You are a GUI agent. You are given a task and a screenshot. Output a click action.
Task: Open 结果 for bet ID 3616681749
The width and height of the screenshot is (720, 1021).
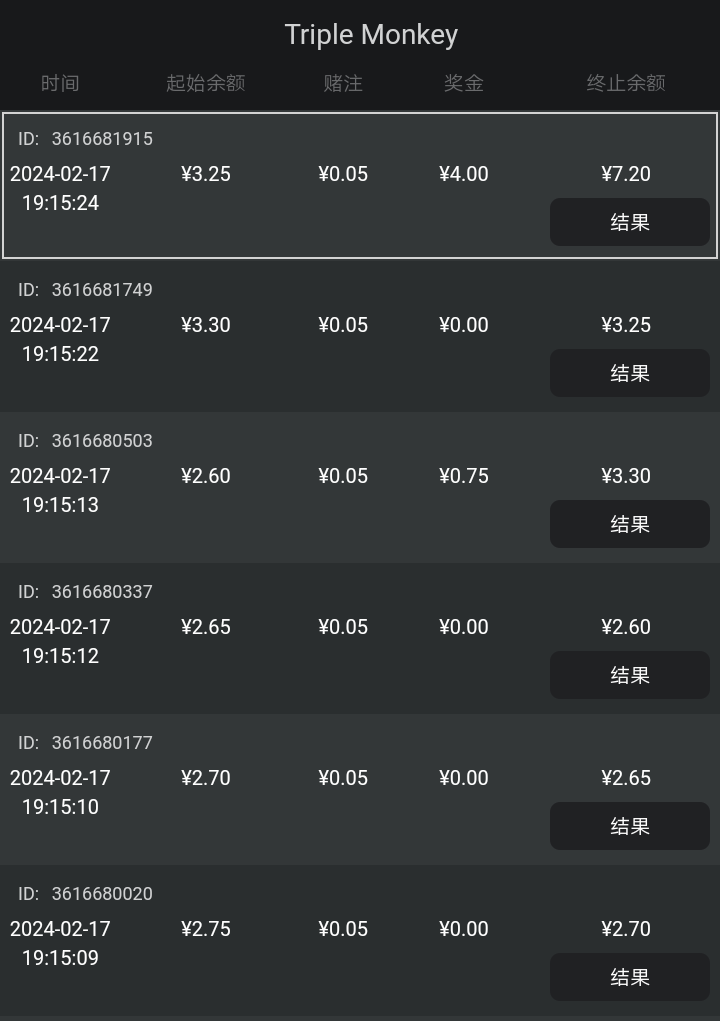(630, 373)
